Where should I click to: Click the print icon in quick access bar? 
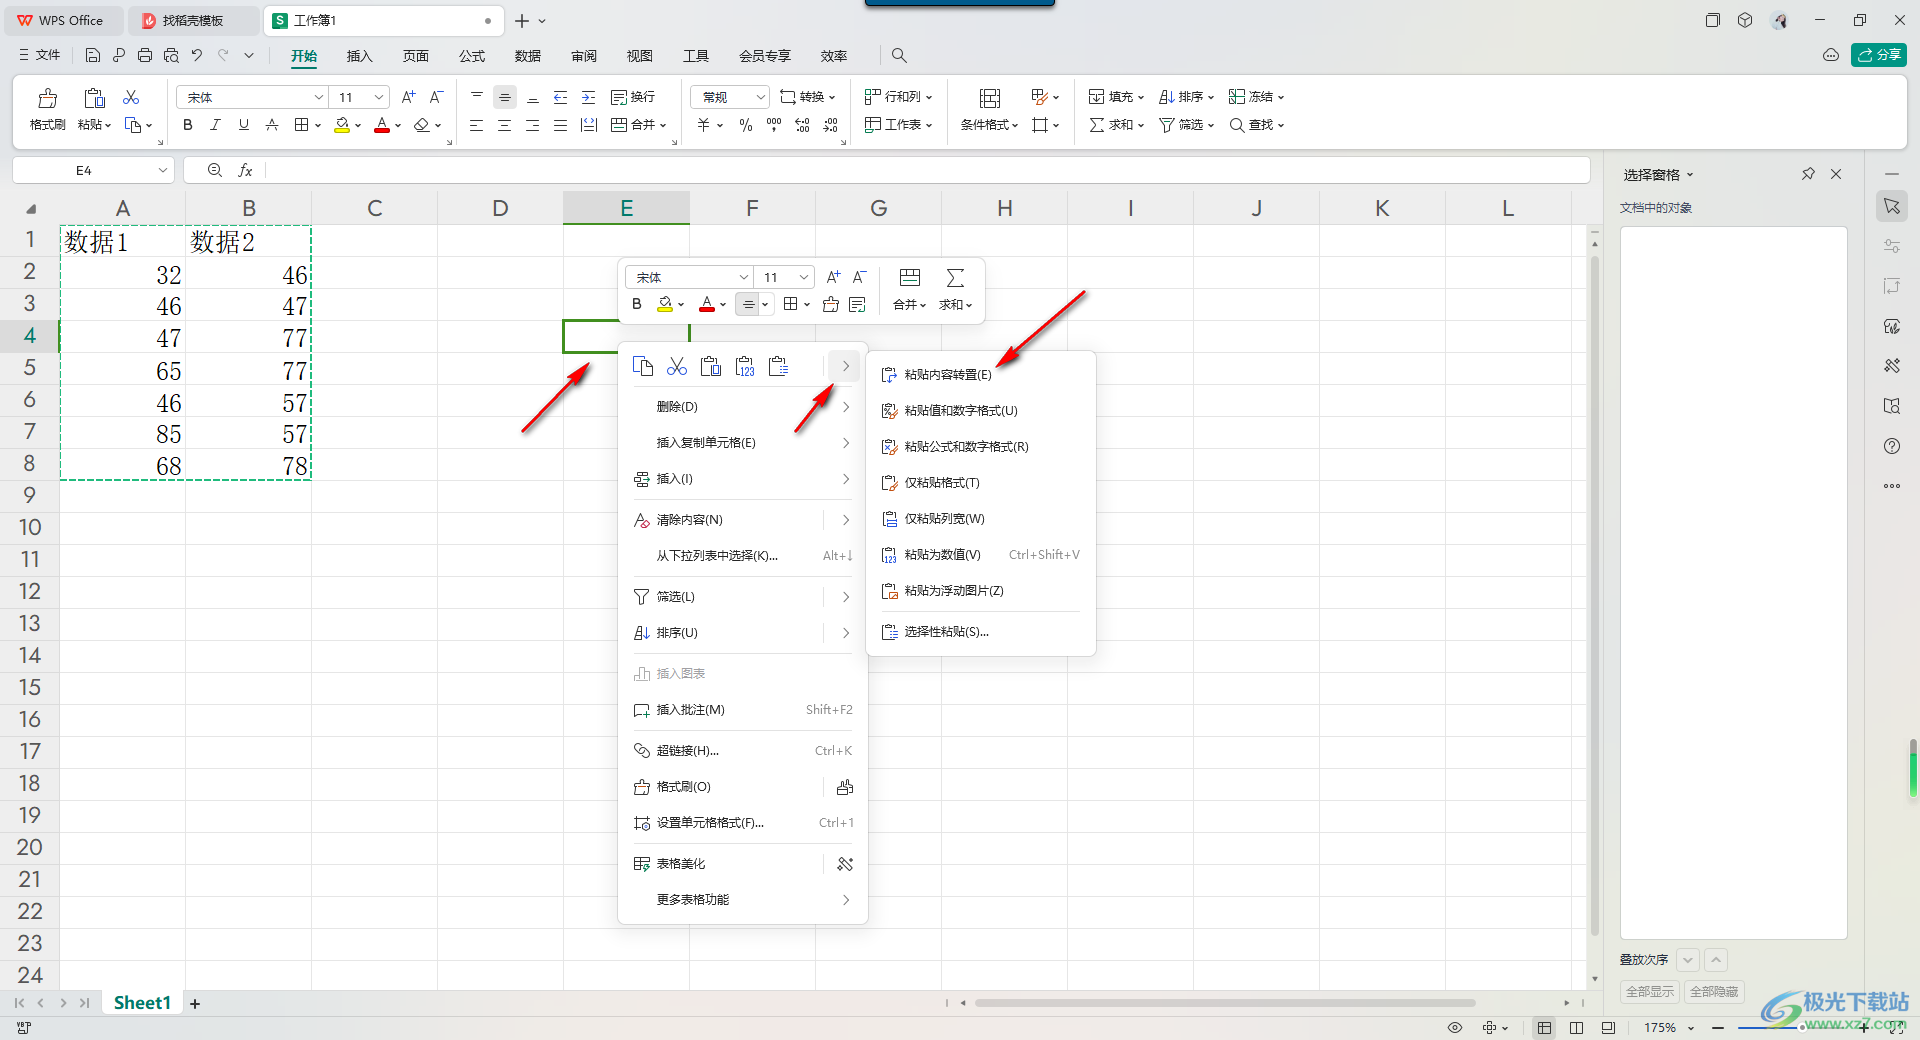[x=145, y=56]
